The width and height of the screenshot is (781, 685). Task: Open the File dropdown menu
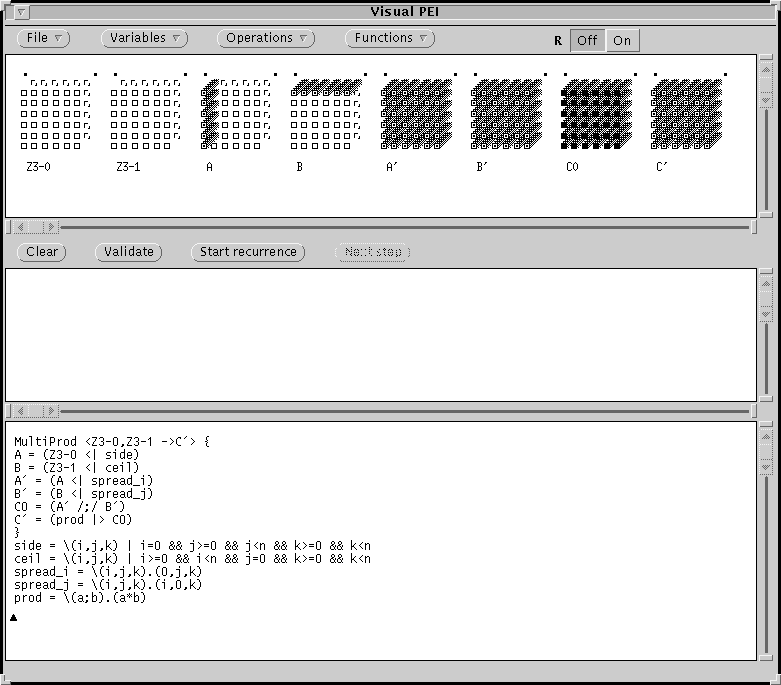44,38
